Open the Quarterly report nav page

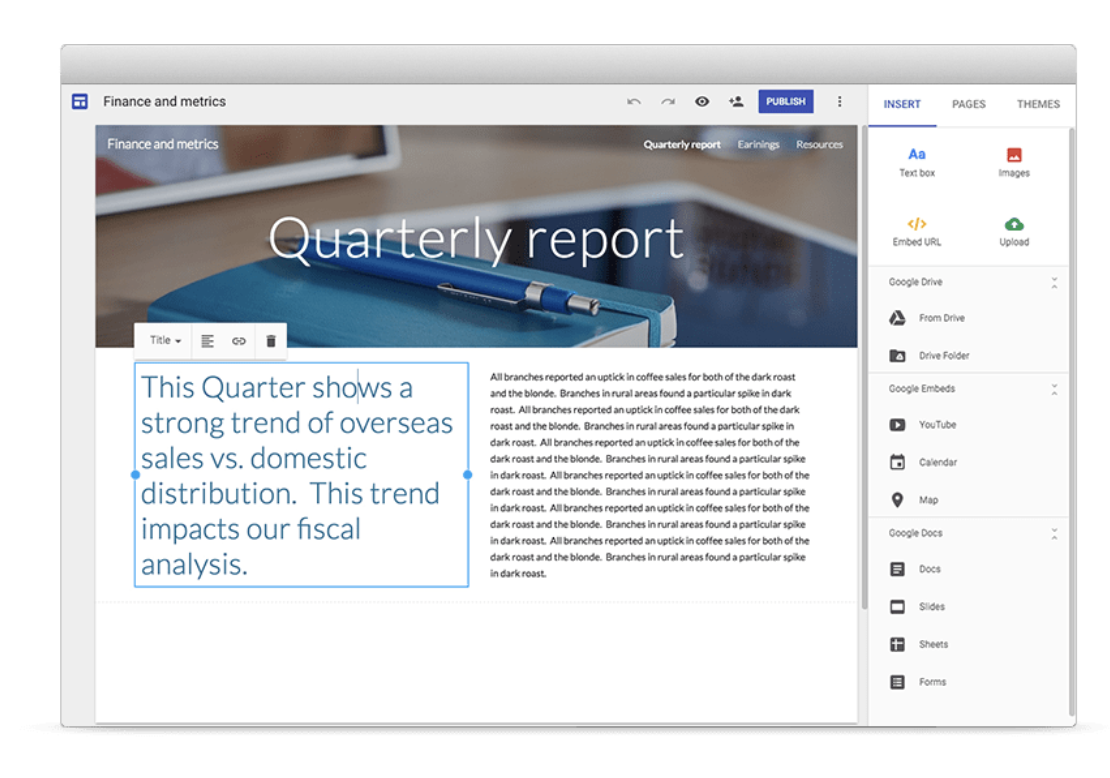682,144
